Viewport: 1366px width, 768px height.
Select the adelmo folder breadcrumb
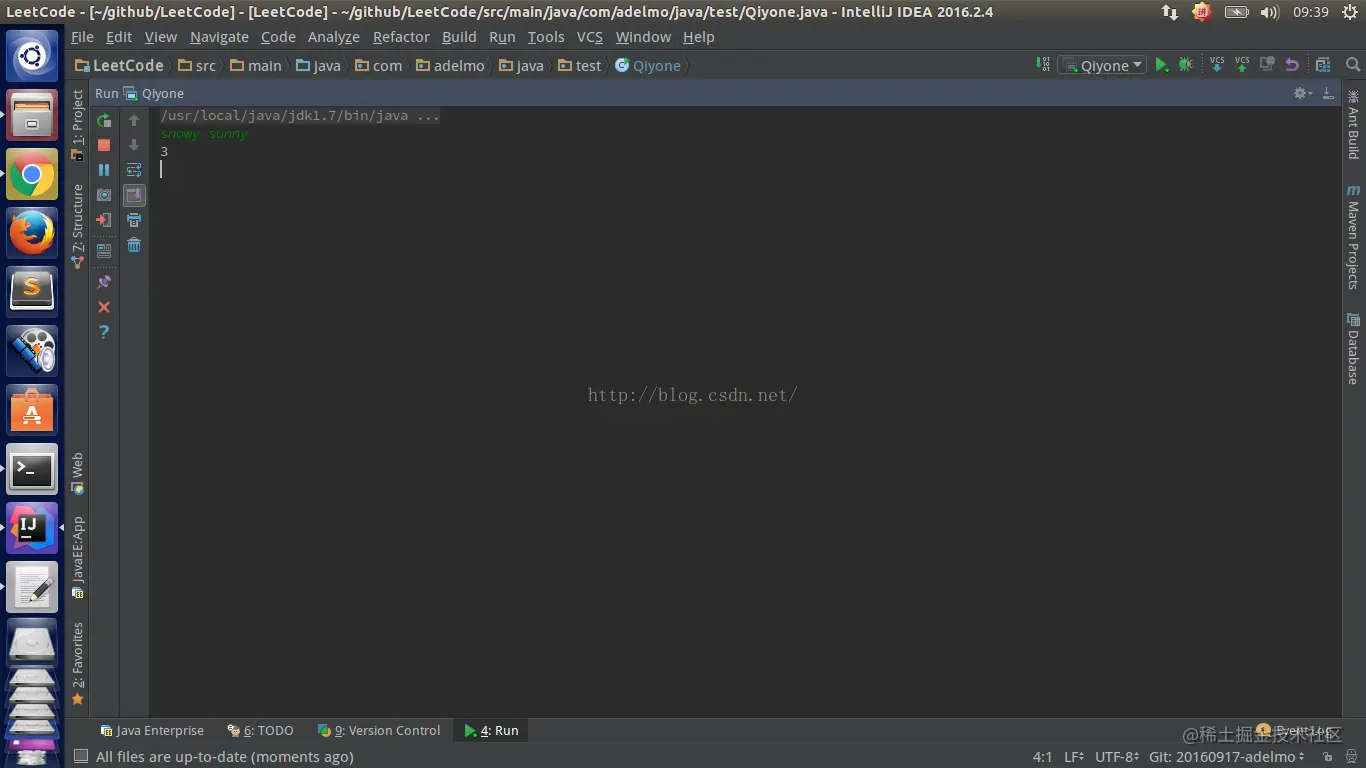(x=450, y=65)
